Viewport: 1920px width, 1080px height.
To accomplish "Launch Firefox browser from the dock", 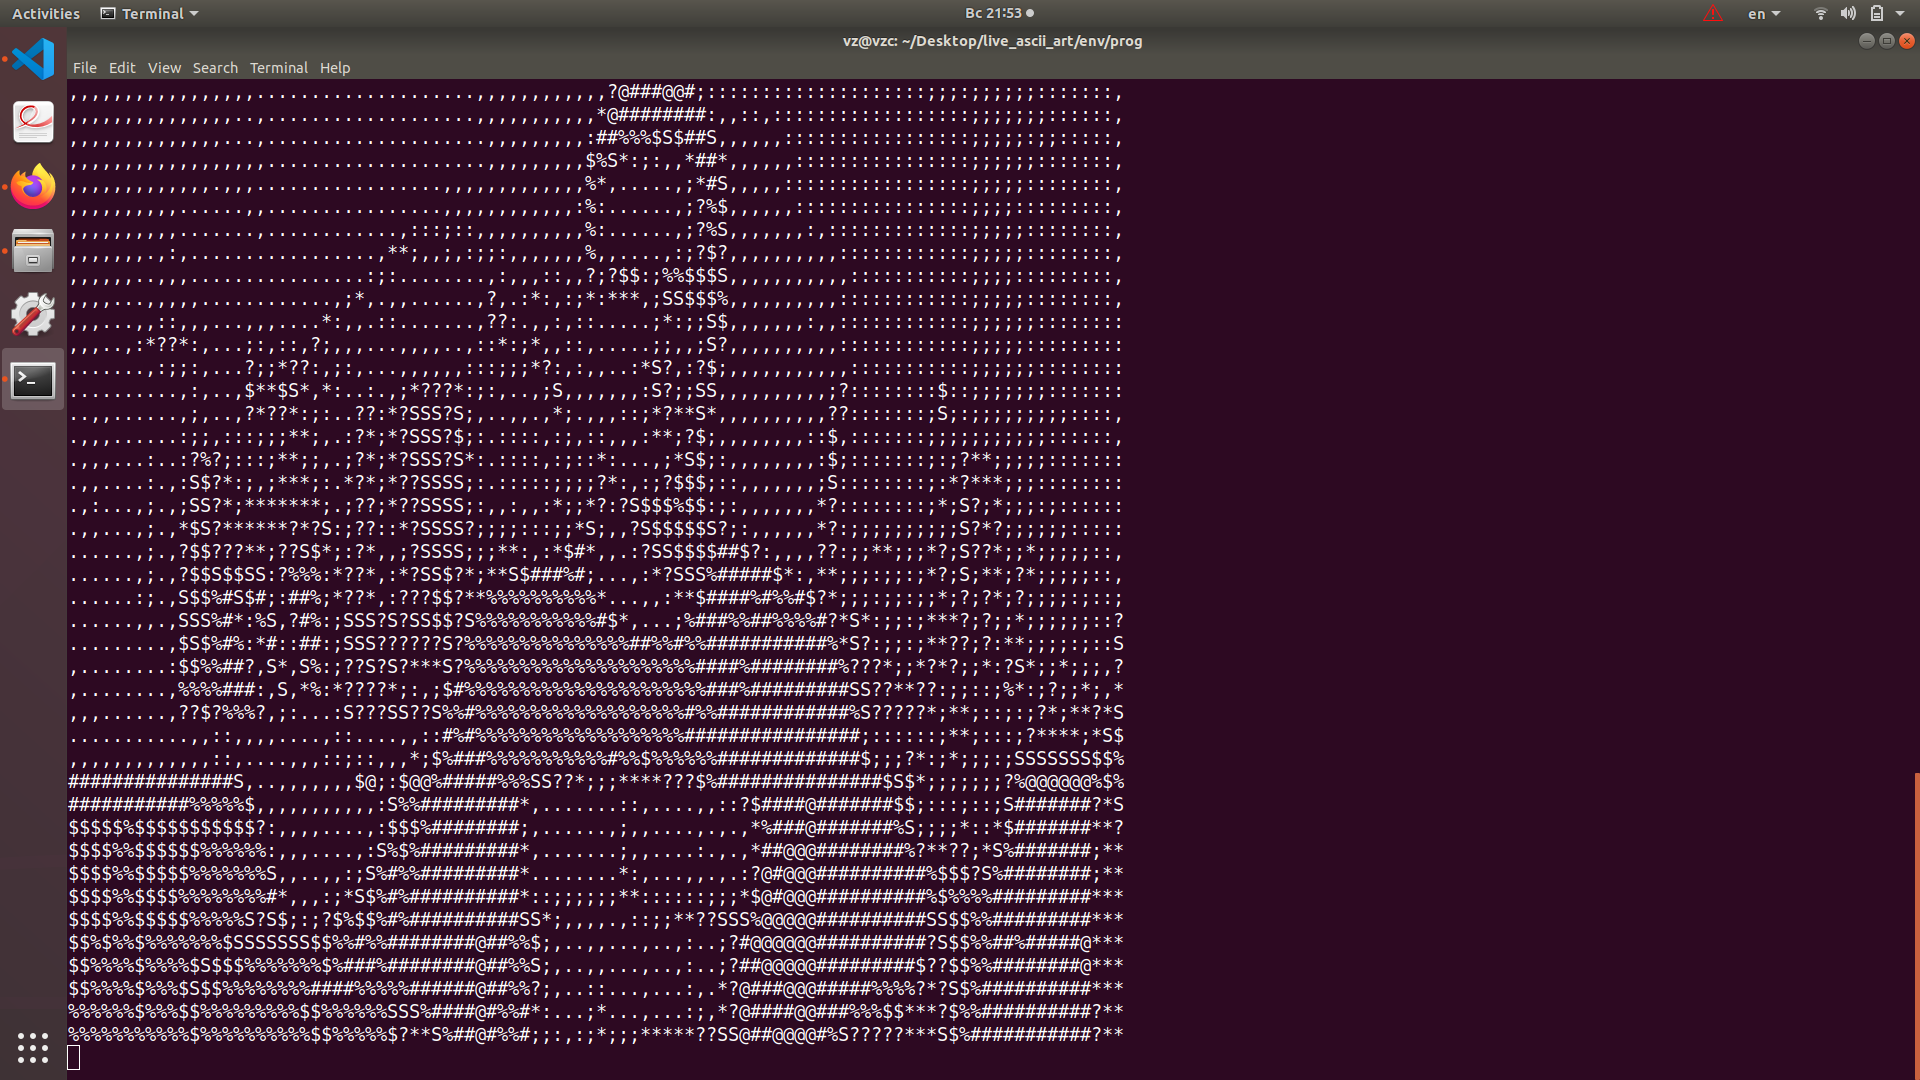I will click(x=33, y=187).
